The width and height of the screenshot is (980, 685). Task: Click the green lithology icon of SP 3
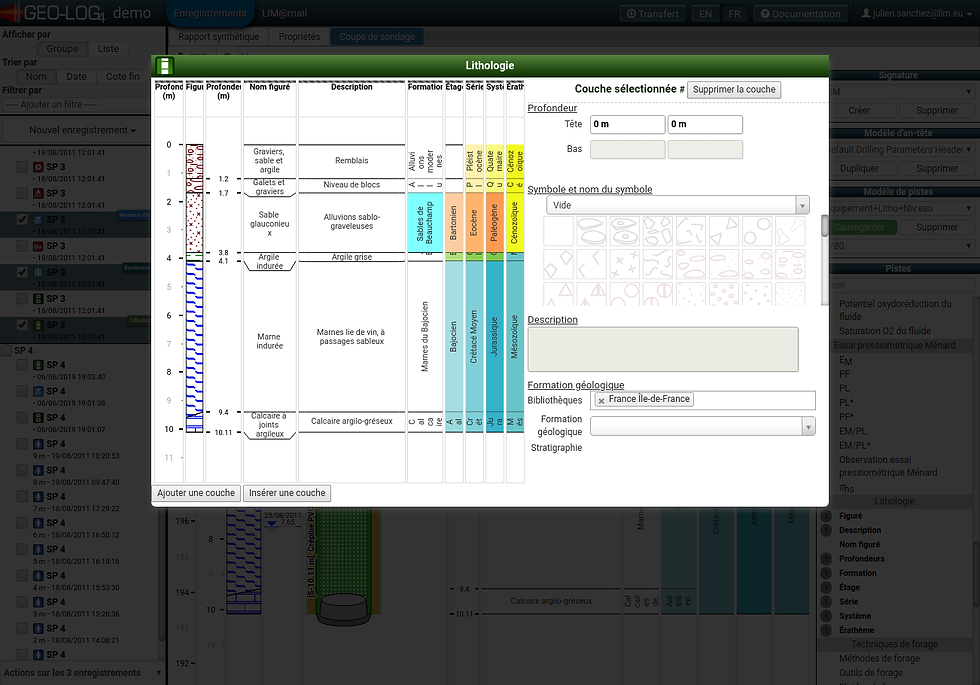[38, 325]
